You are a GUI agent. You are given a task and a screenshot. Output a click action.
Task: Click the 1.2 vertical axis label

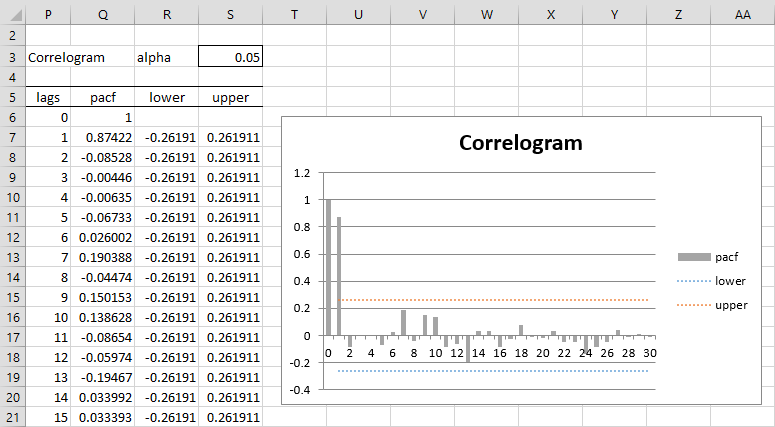(301, 173)
